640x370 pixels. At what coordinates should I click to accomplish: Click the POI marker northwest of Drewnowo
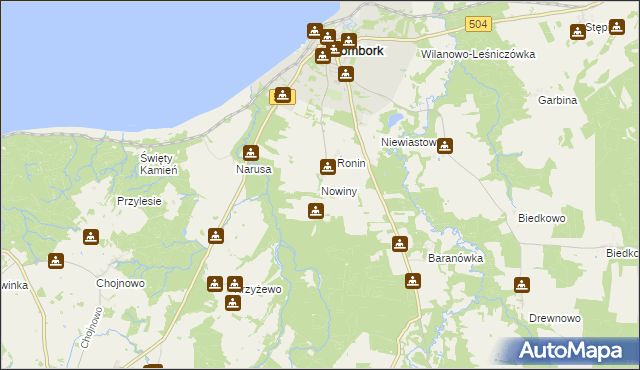pos(522,285)
